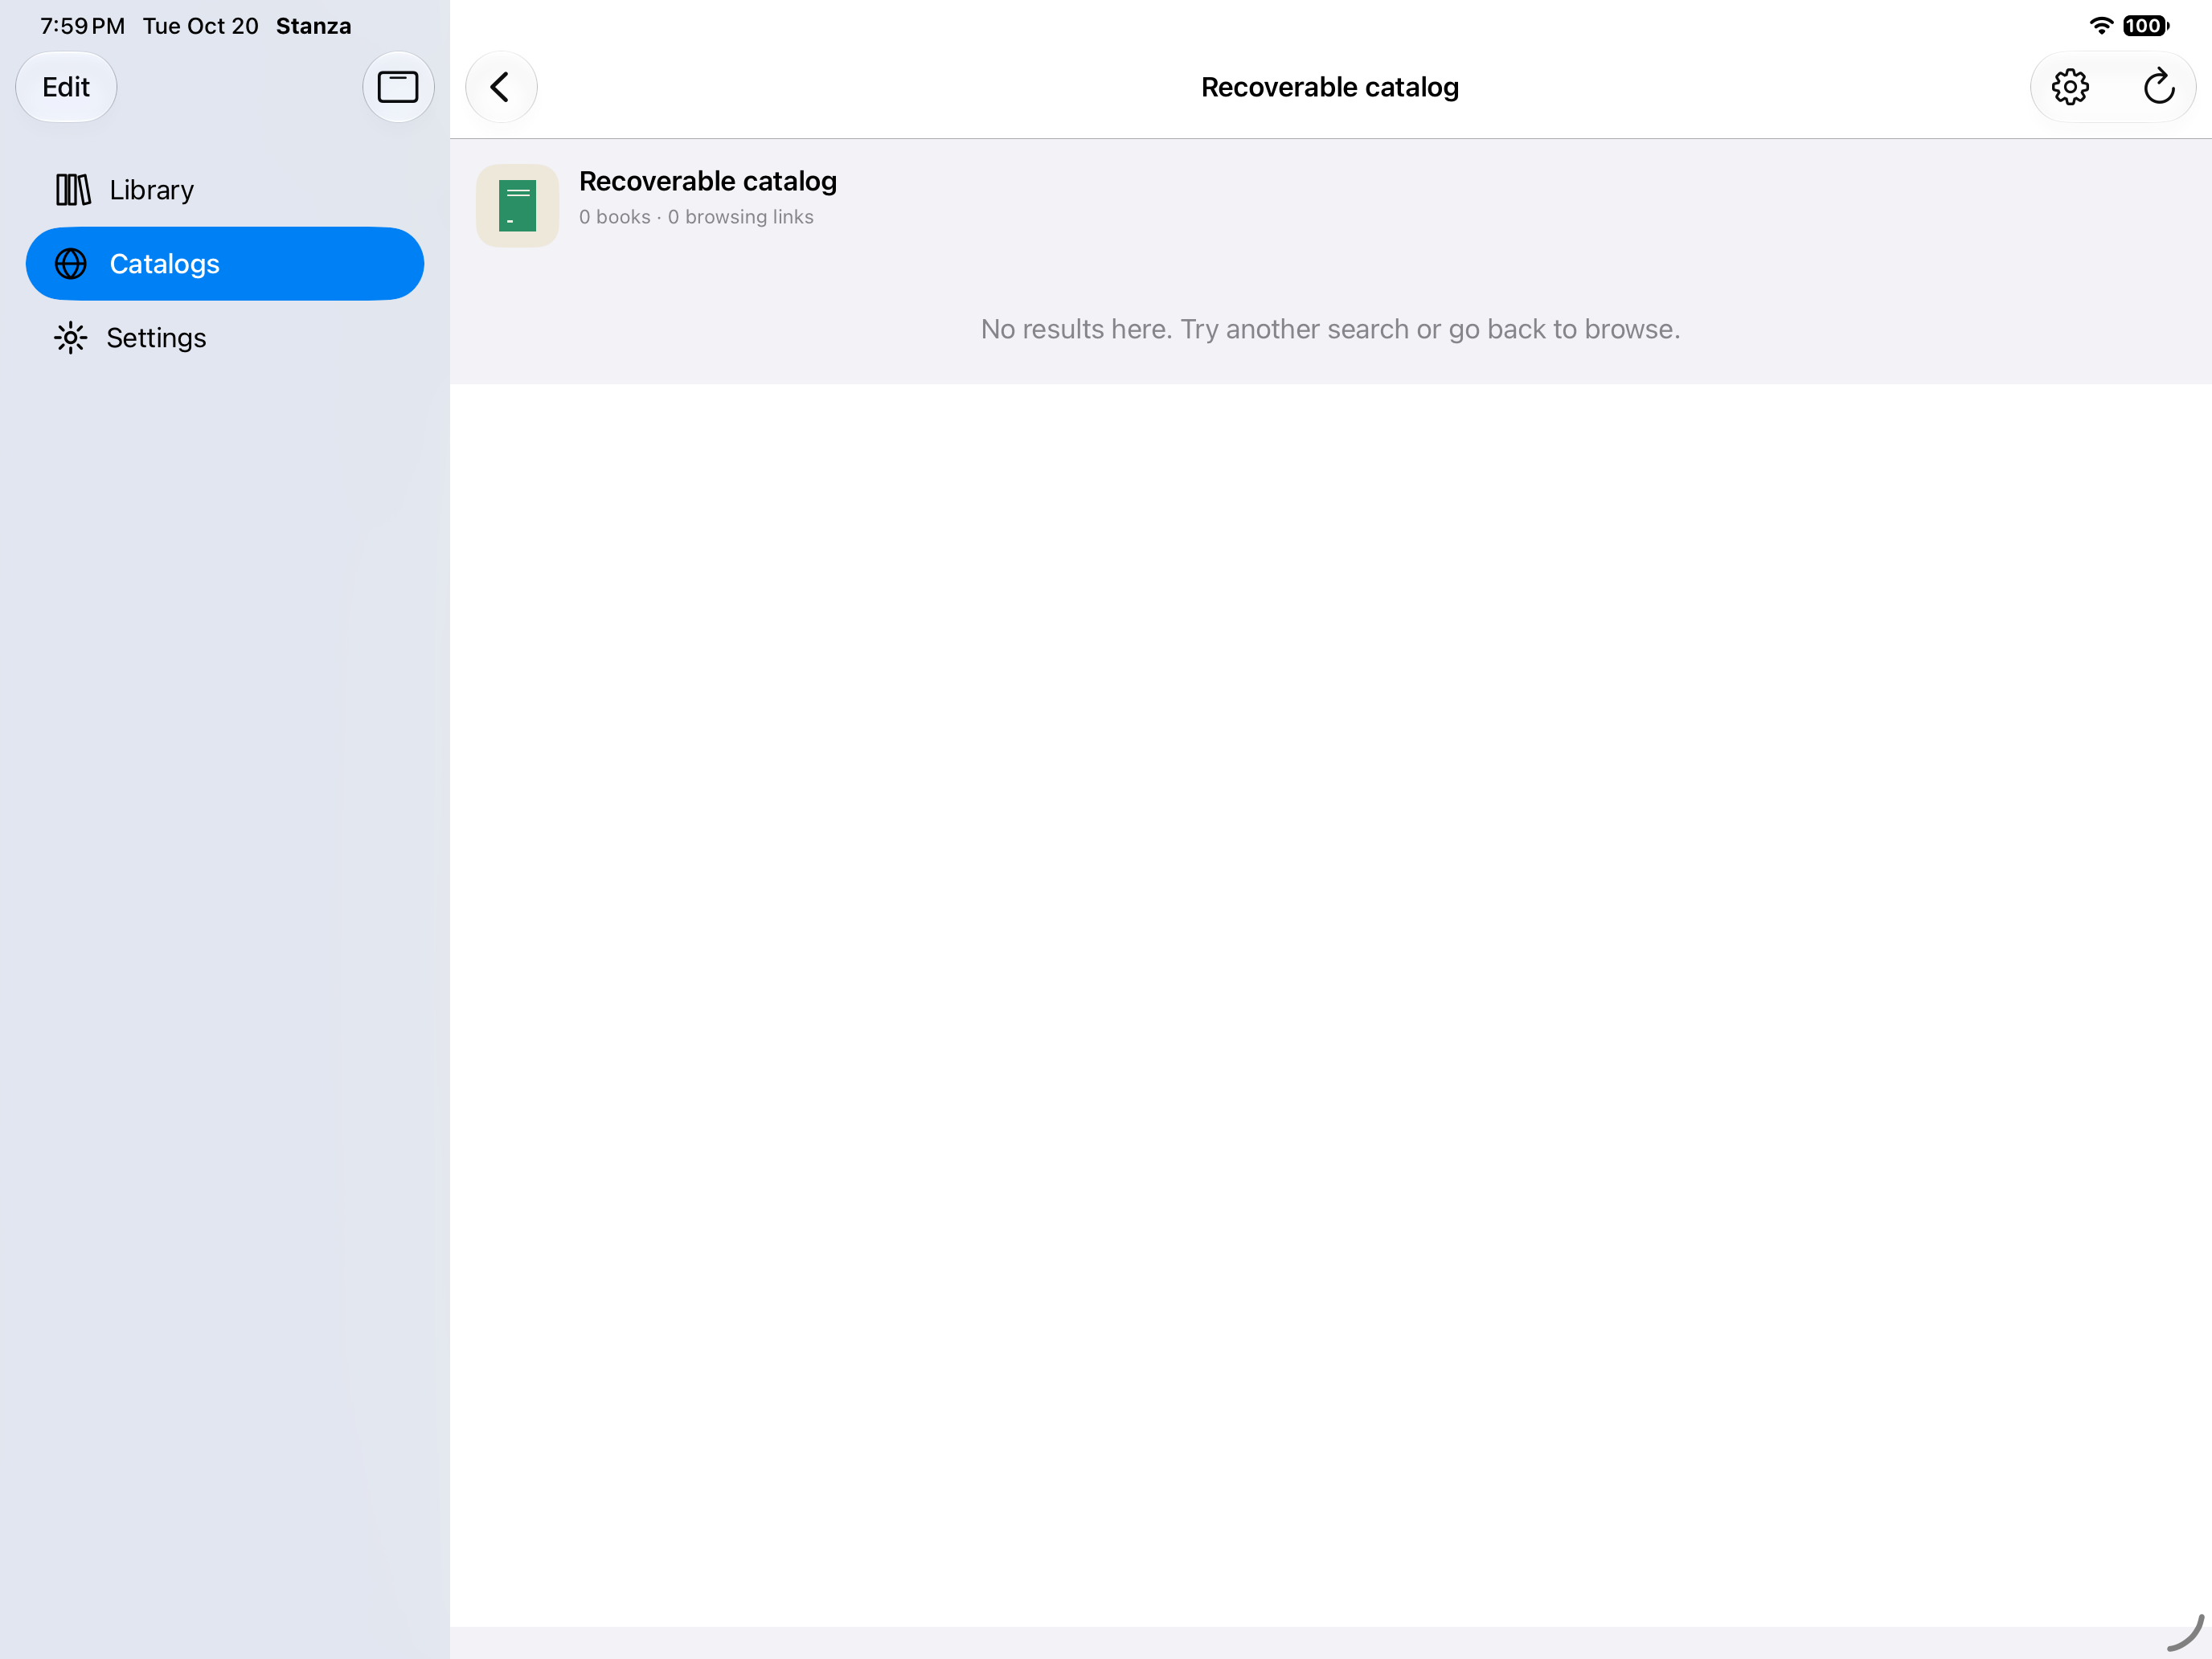Tap the 7:59 PM clock
This screenshot has width=2212, height=1659.
(x=83, y=26)
